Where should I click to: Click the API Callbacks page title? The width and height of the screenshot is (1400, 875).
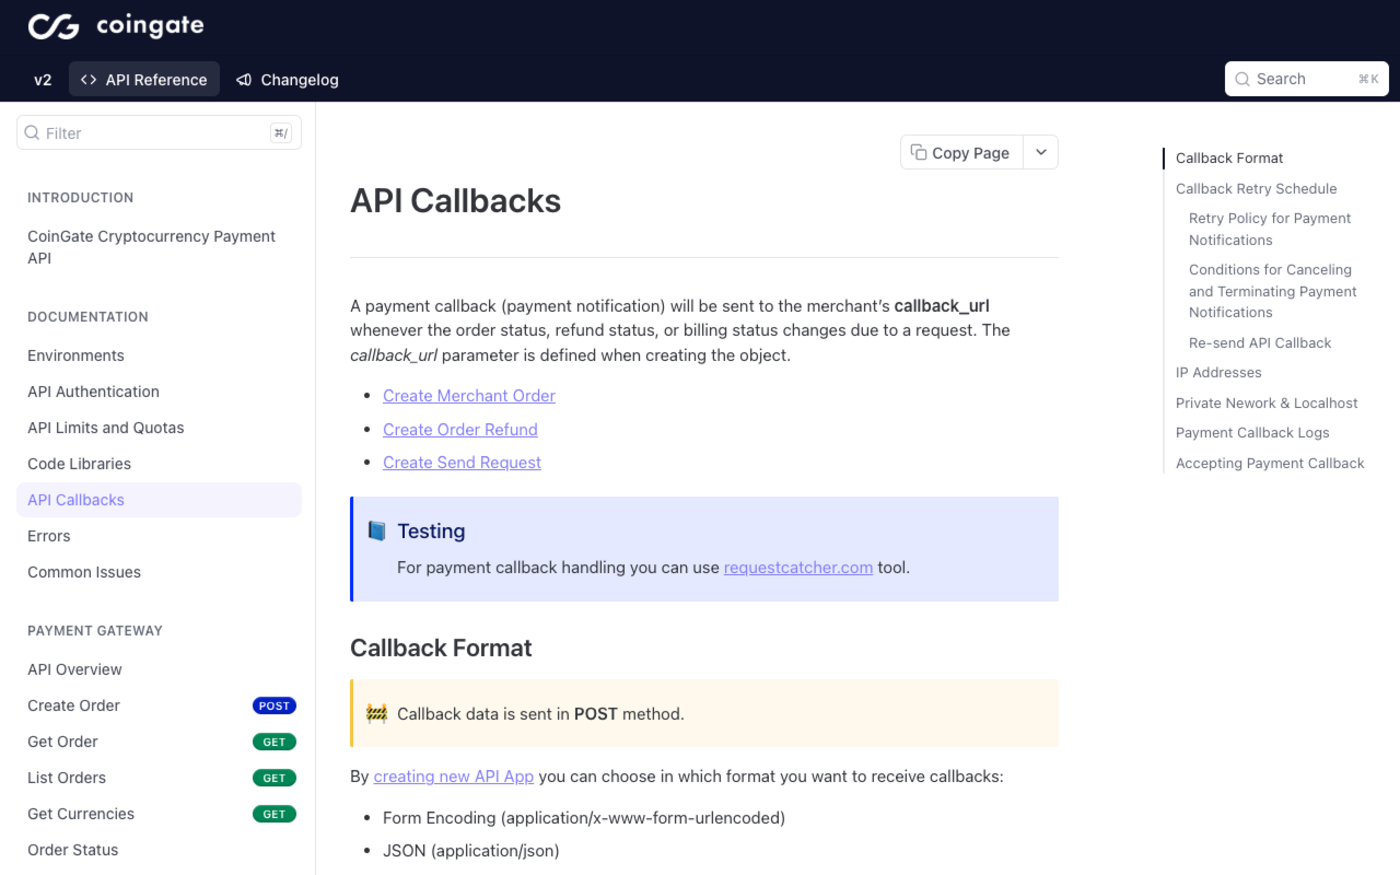(455, 201)
